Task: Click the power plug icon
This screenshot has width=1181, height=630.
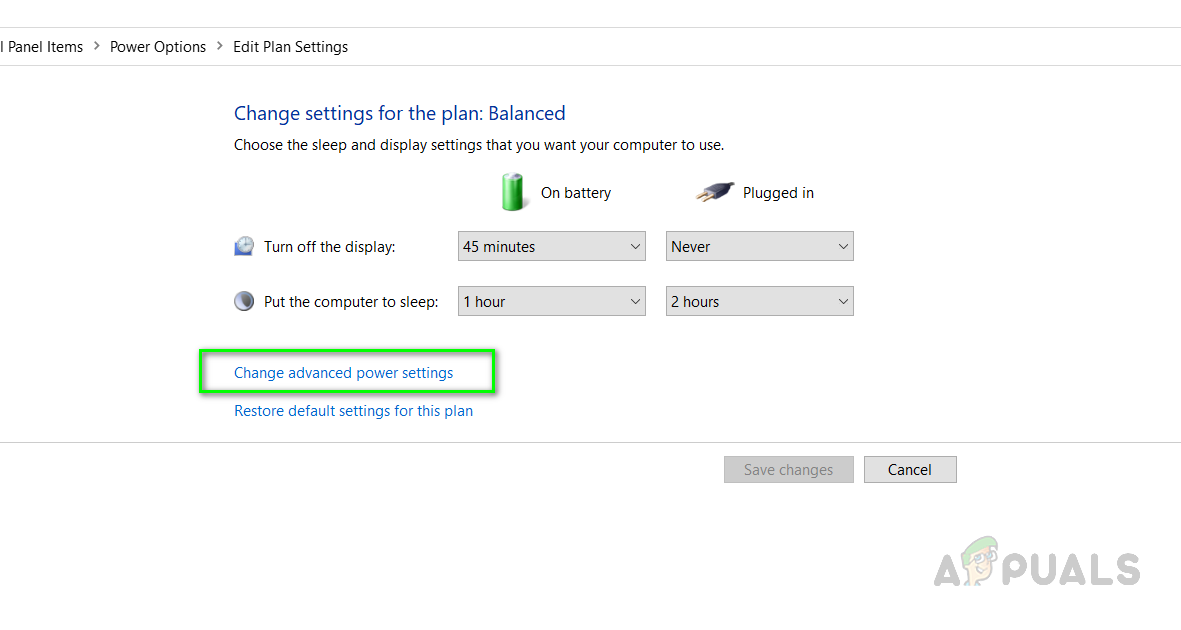Action: pos(714,192)
